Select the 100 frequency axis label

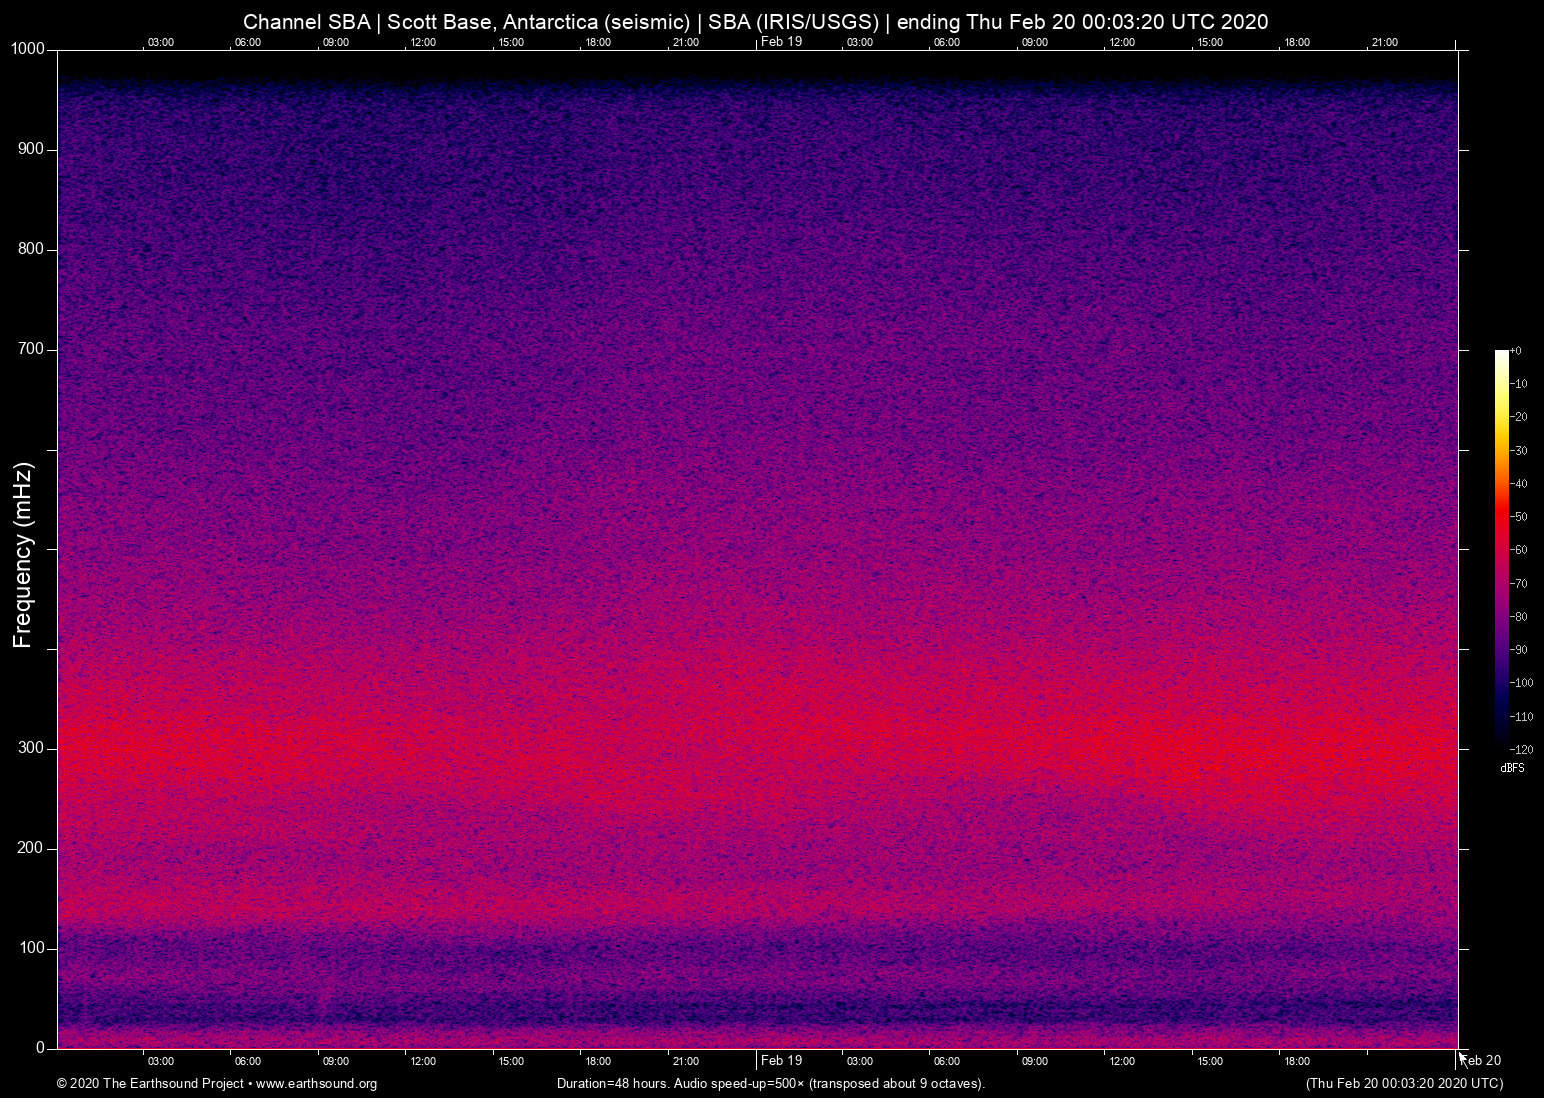32,948
